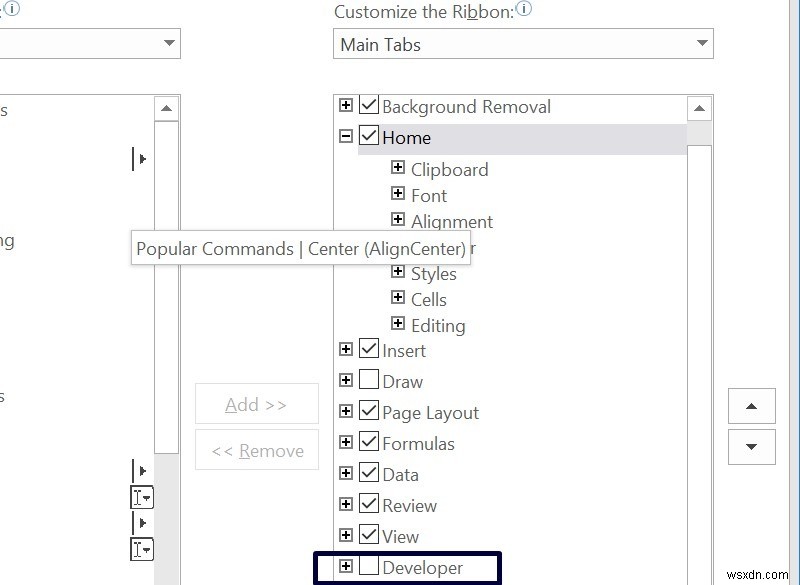The width and height of the screenshot is (800, 585).
Task: Click the Remove button
Action: click(257, 450)
